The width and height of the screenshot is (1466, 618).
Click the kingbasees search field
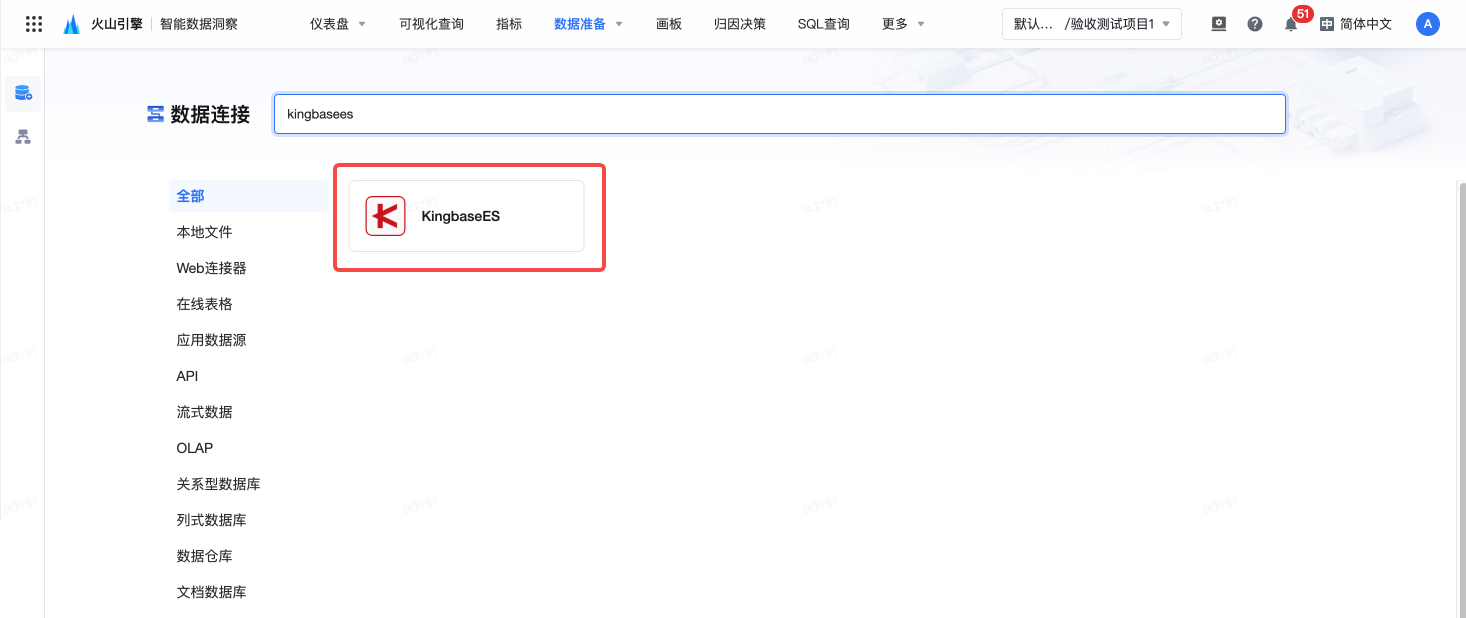tap(780, 114)
